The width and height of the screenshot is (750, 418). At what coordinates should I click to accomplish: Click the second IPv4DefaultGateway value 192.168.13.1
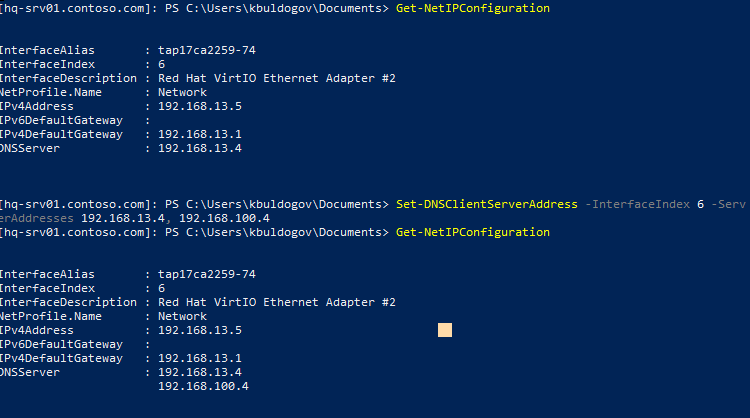click(200, 358)
